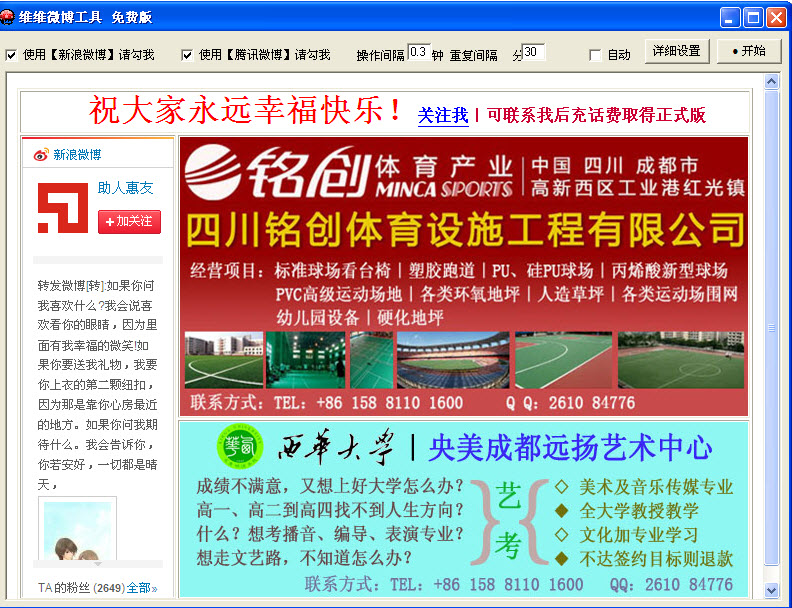792x608 pixels.
Task: Click the 不达签约目标则退款 bullet text
Action: pyautogui.click(x=656, y=559)
